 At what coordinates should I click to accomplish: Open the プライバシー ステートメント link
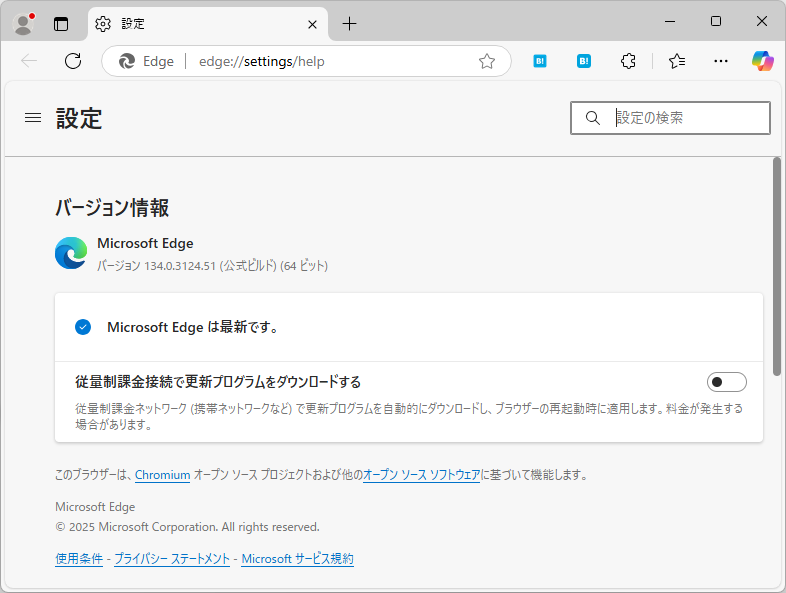pos(172,558)
